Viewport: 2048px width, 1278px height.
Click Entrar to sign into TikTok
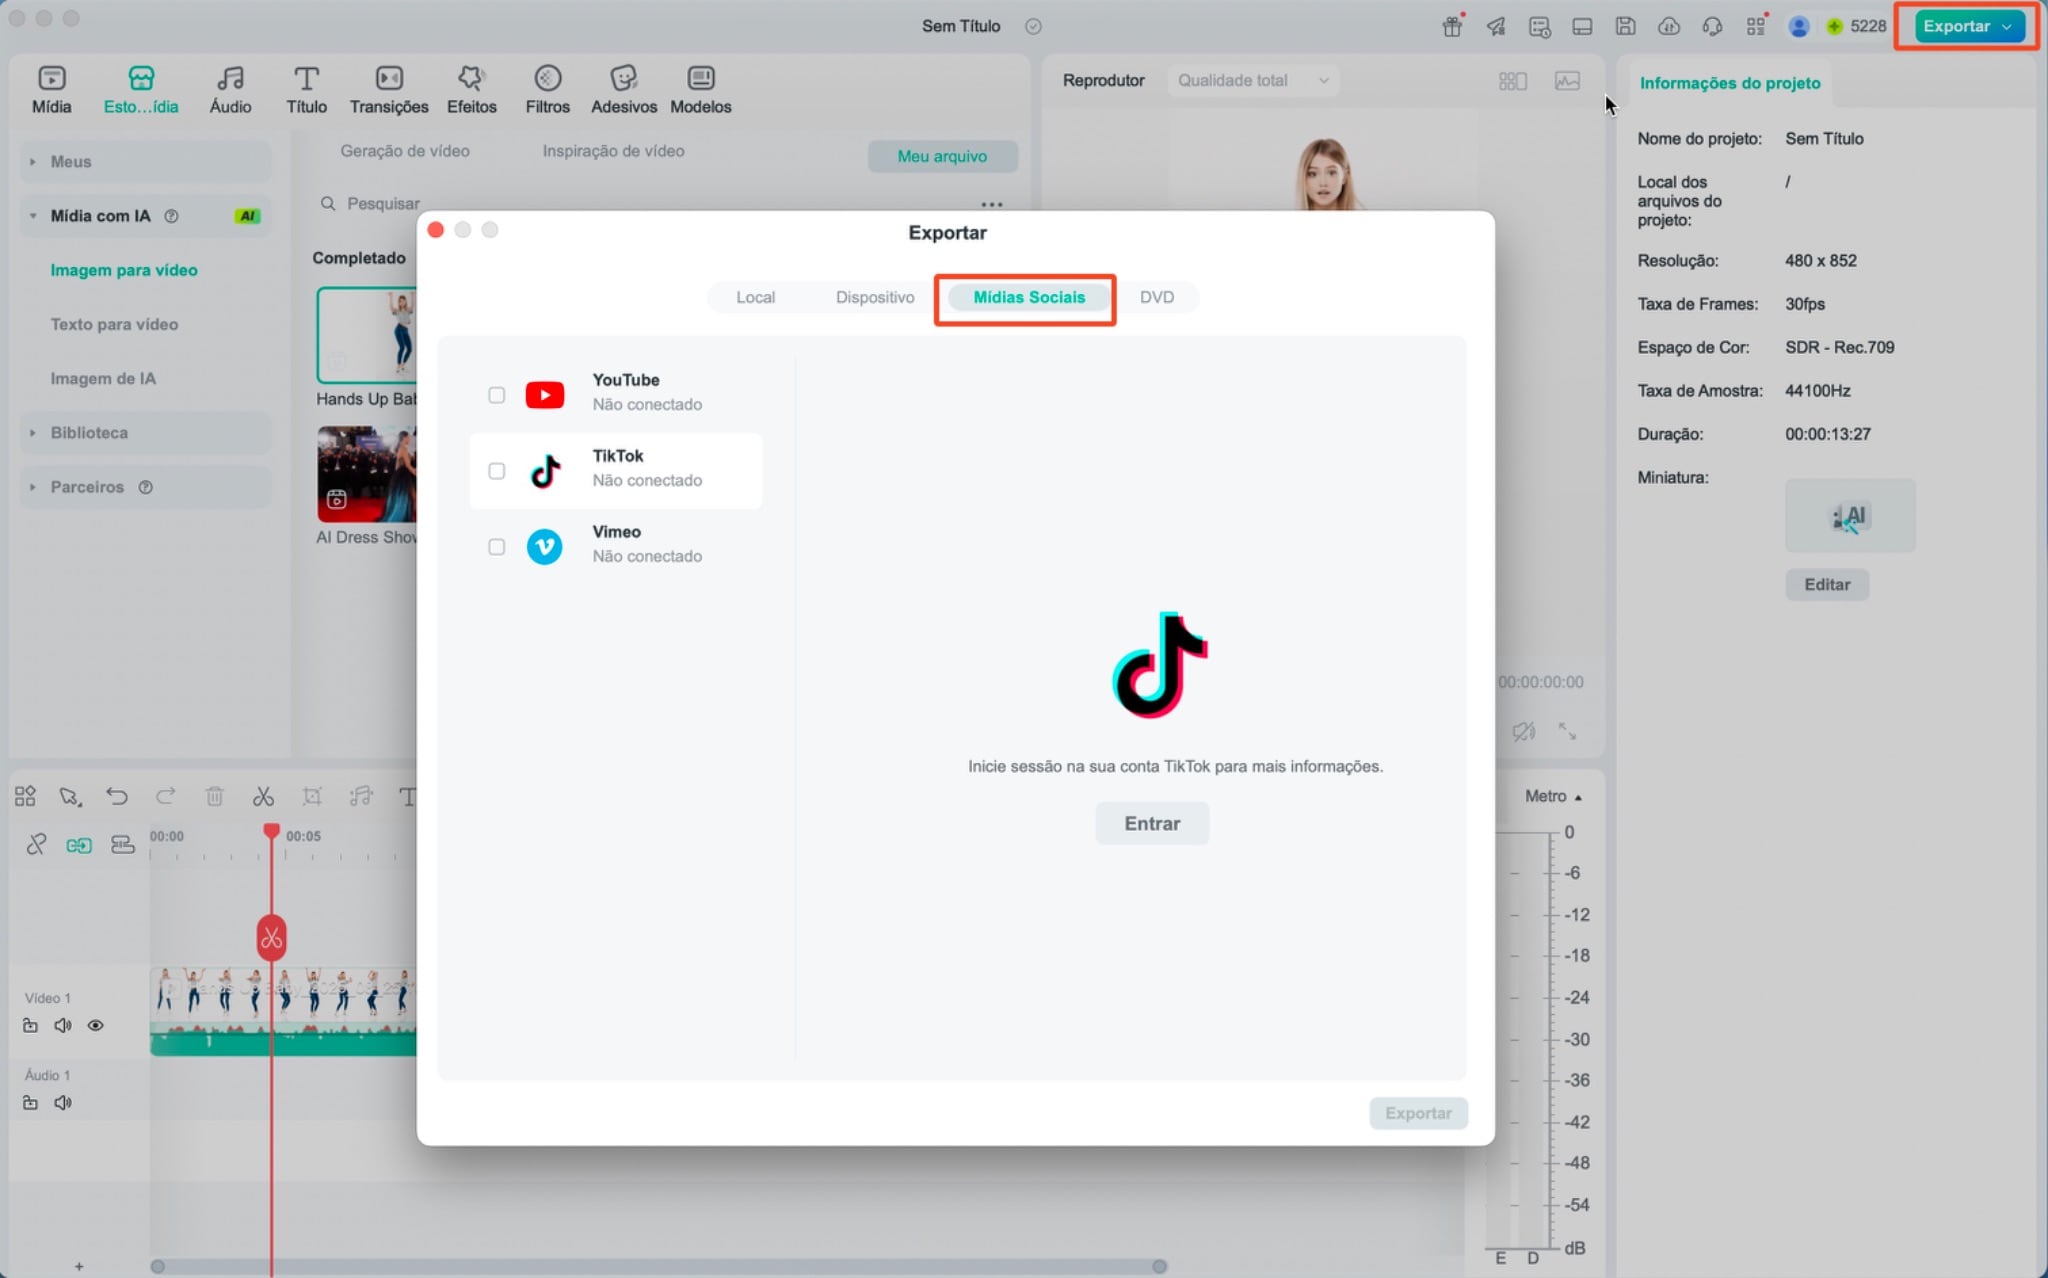pos(1152,823)
